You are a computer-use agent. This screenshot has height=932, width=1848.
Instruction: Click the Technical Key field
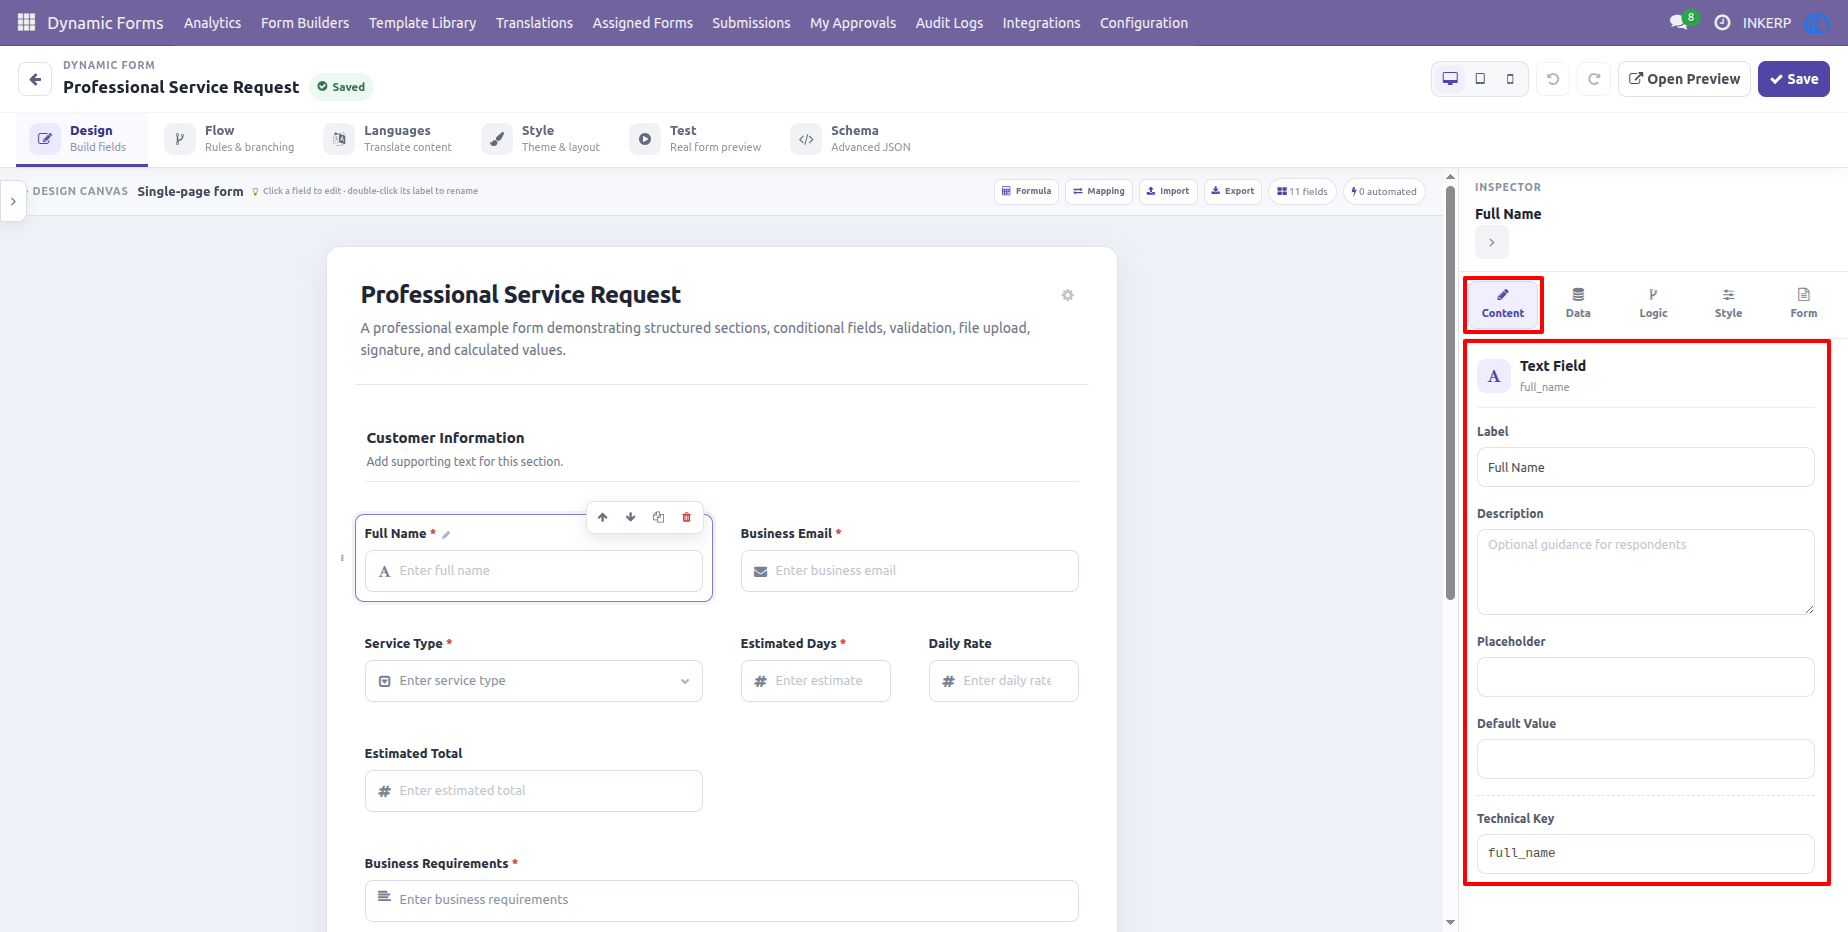pos(1645,854)
